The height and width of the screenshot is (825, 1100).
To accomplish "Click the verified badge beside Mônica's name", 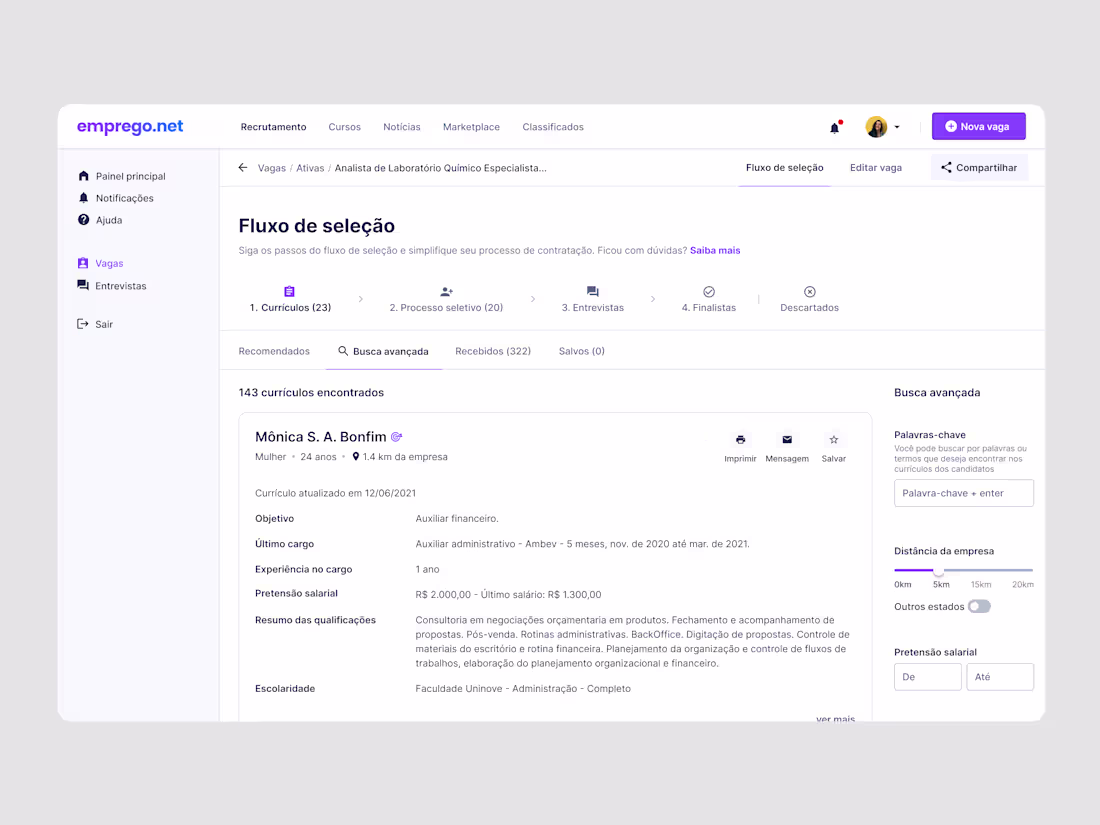I will pyautogui.click(x=396, y=436).
